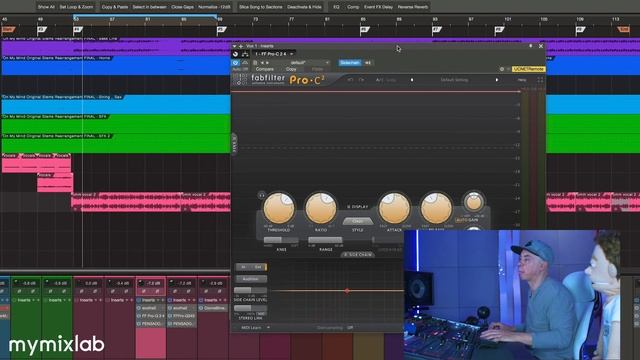The width and height of the screenshot is (640, 360).
Task: Click the orange Start marker on timeline
Action: point(8,29)
